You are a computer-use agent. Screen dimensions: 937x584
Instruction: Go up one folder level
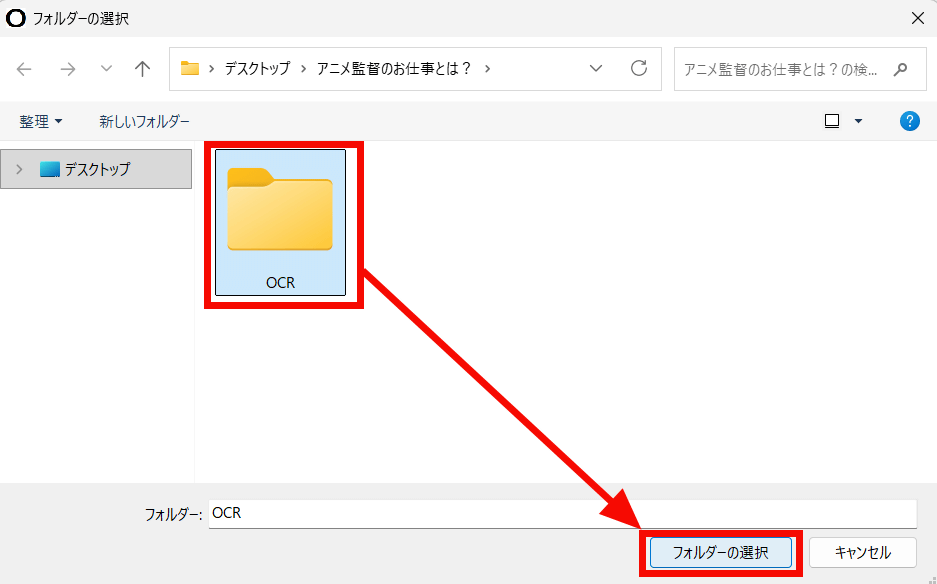tap(142, 69)
